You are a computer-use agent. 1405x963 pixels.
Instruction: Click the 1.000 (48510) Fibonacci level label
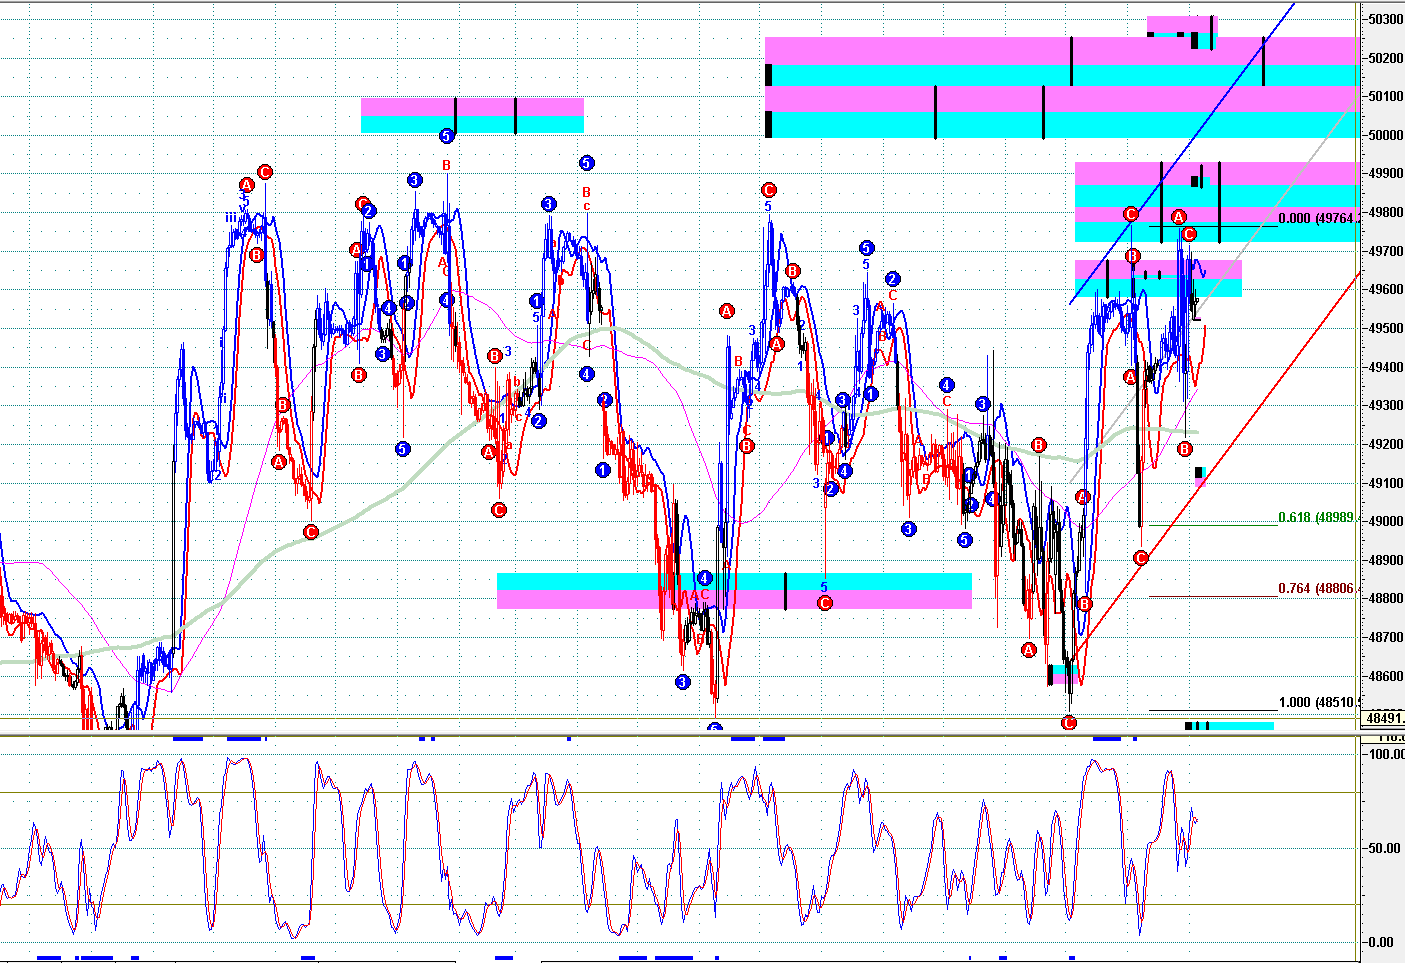pyautogui.click(x=1317, y=702)
